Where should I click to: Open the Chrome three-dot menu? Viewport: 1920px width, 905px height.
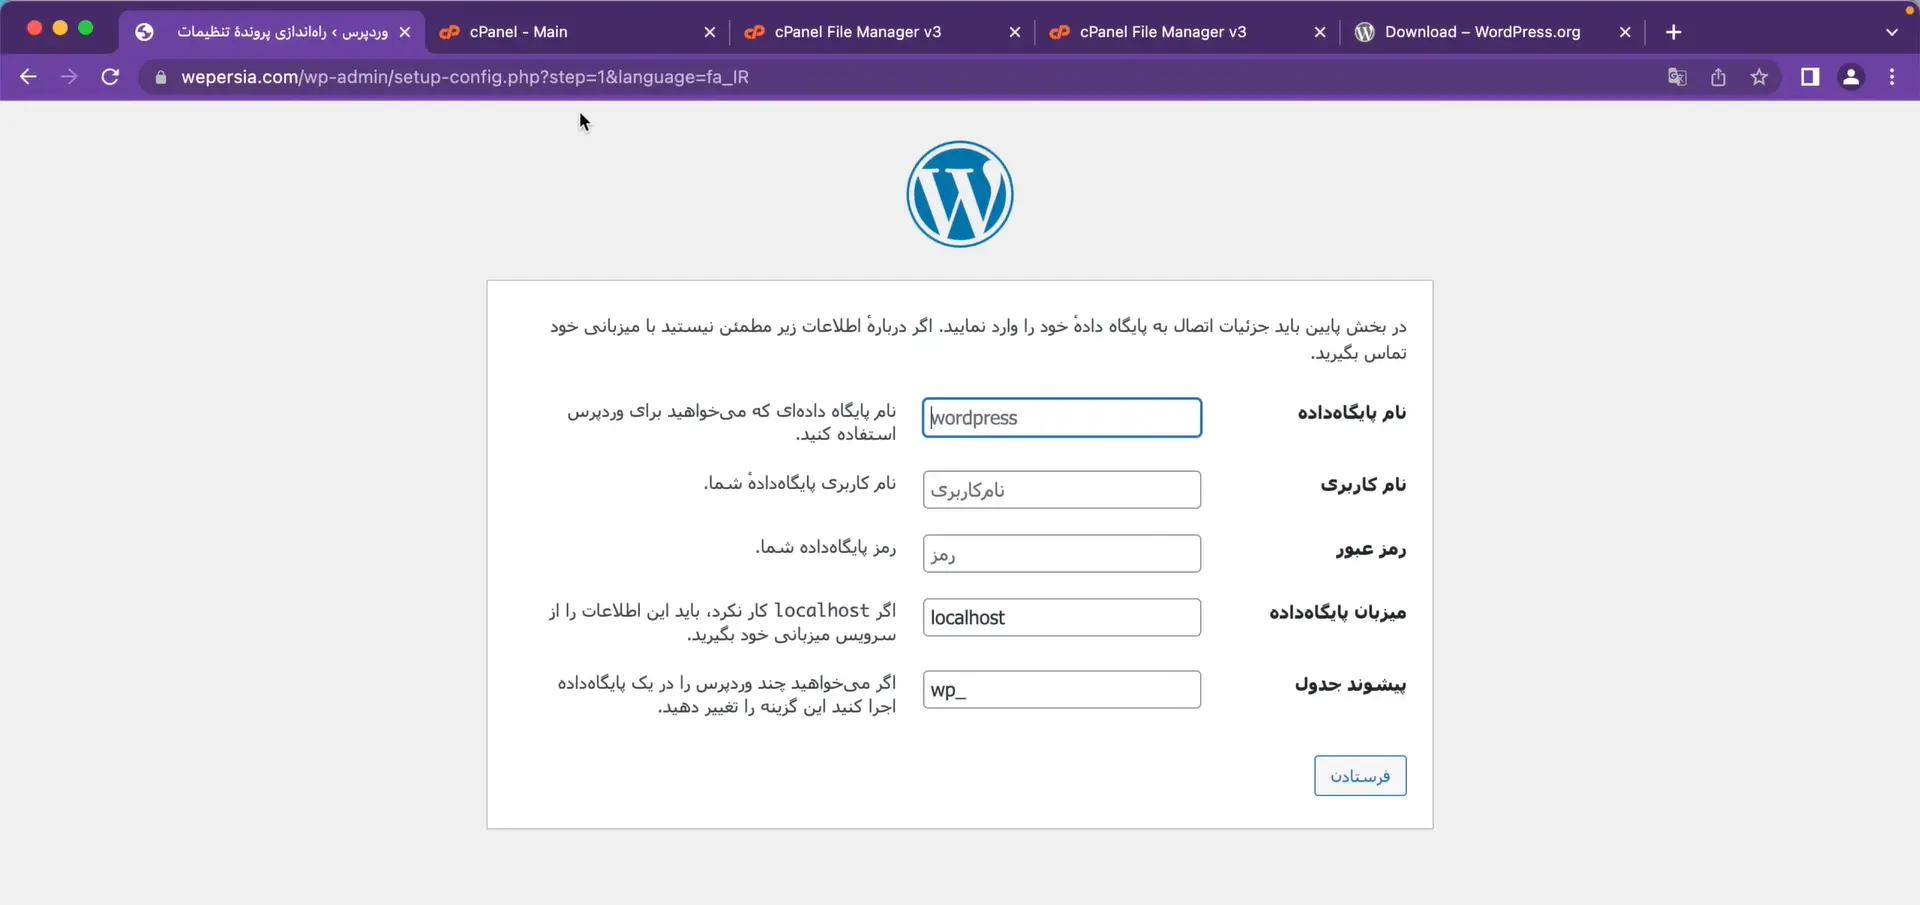click(x=1892, y=77)
